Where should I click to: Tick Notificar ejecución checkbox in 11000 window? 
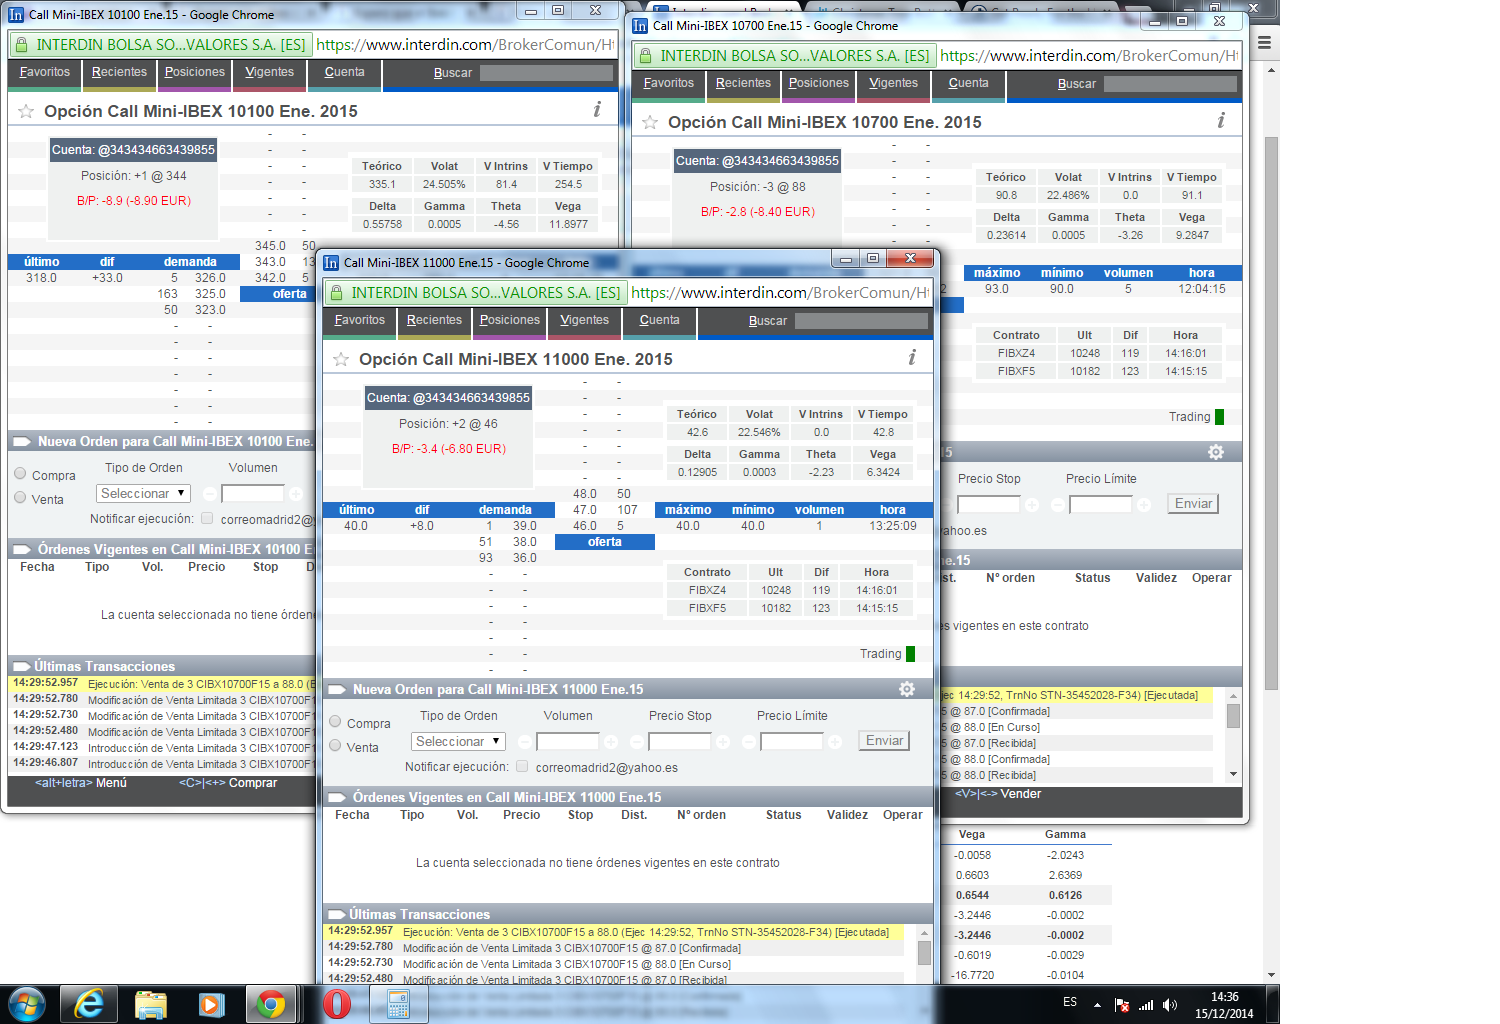coord(522,767)
